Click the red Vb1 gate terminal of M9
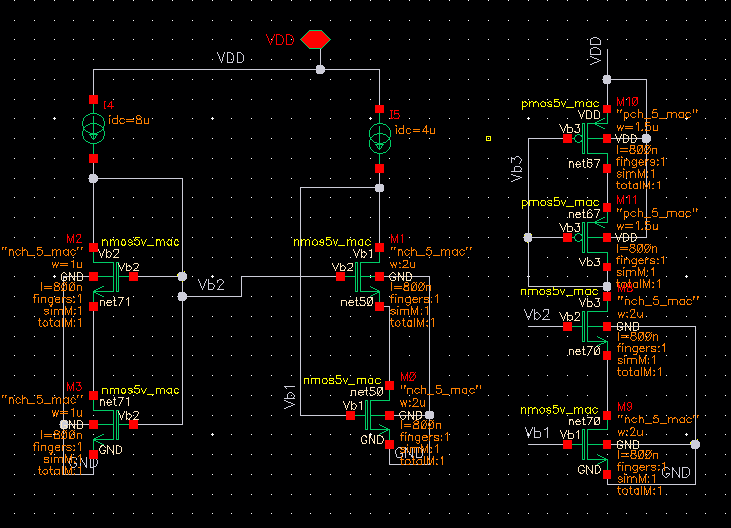Image resolution: width=731 pixels, height=528 pixels. [x=567, y=445]
